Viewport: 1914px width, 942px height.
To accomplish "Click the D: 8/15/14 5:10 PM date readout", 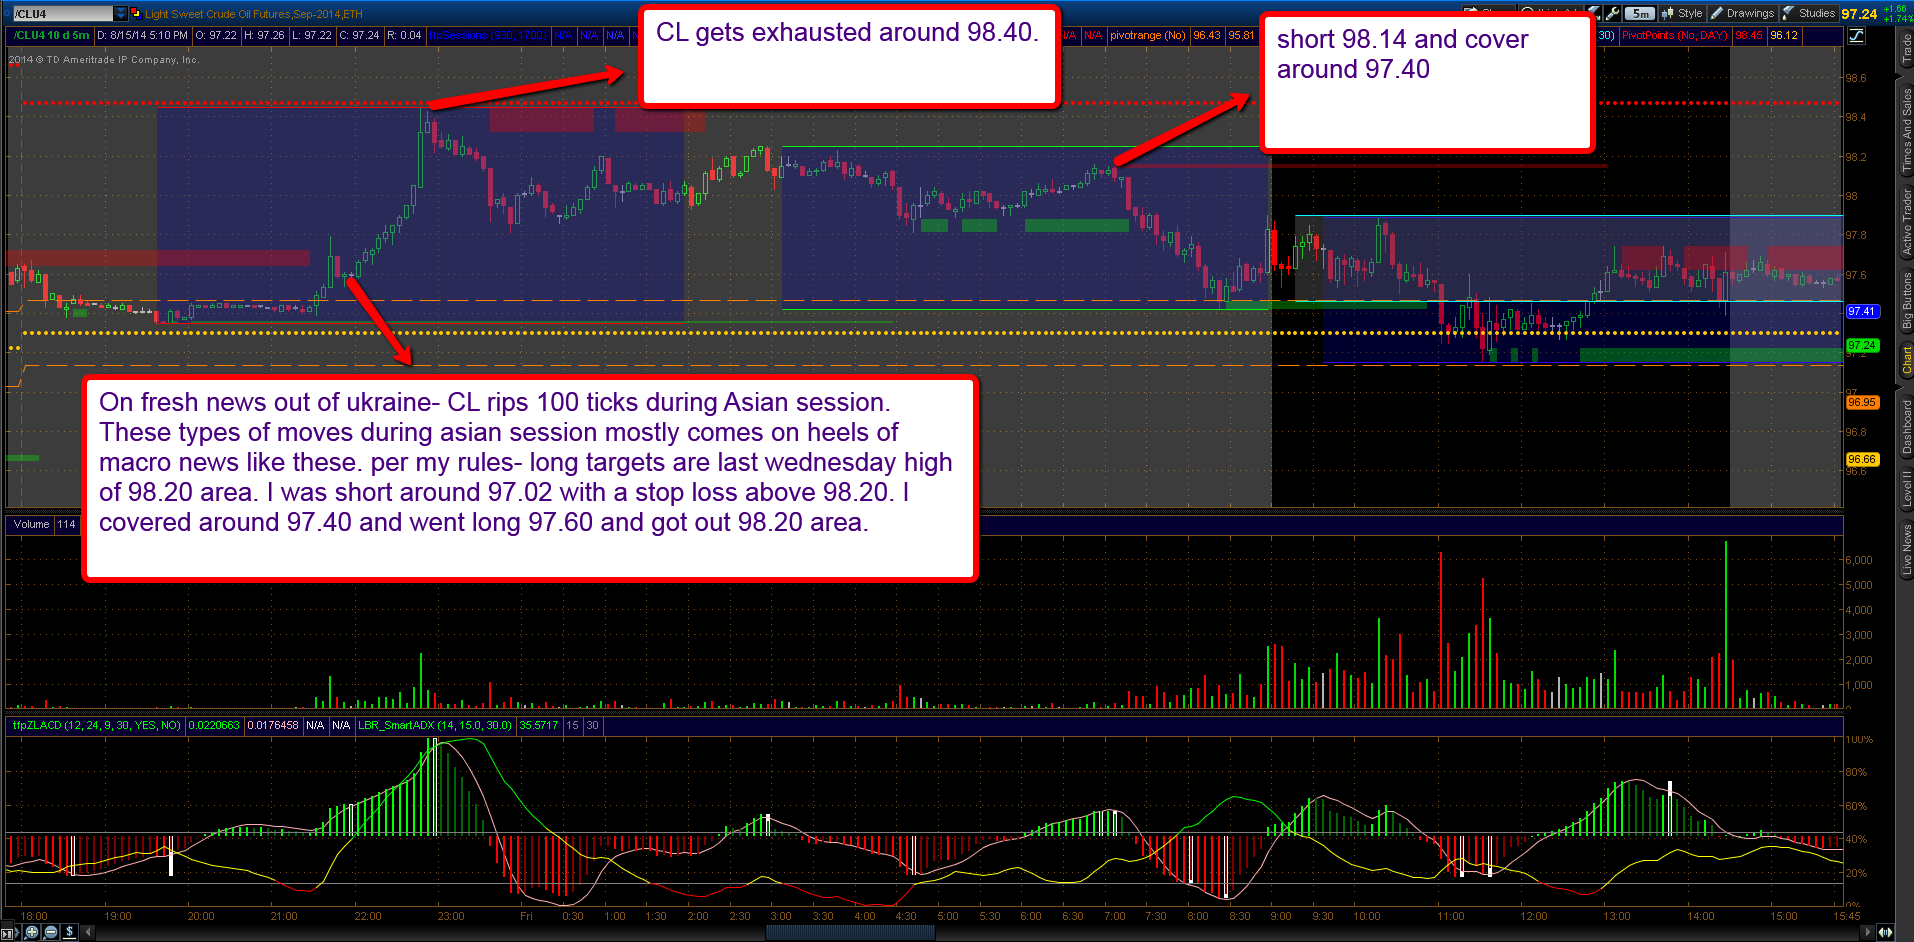I will 142,35.
